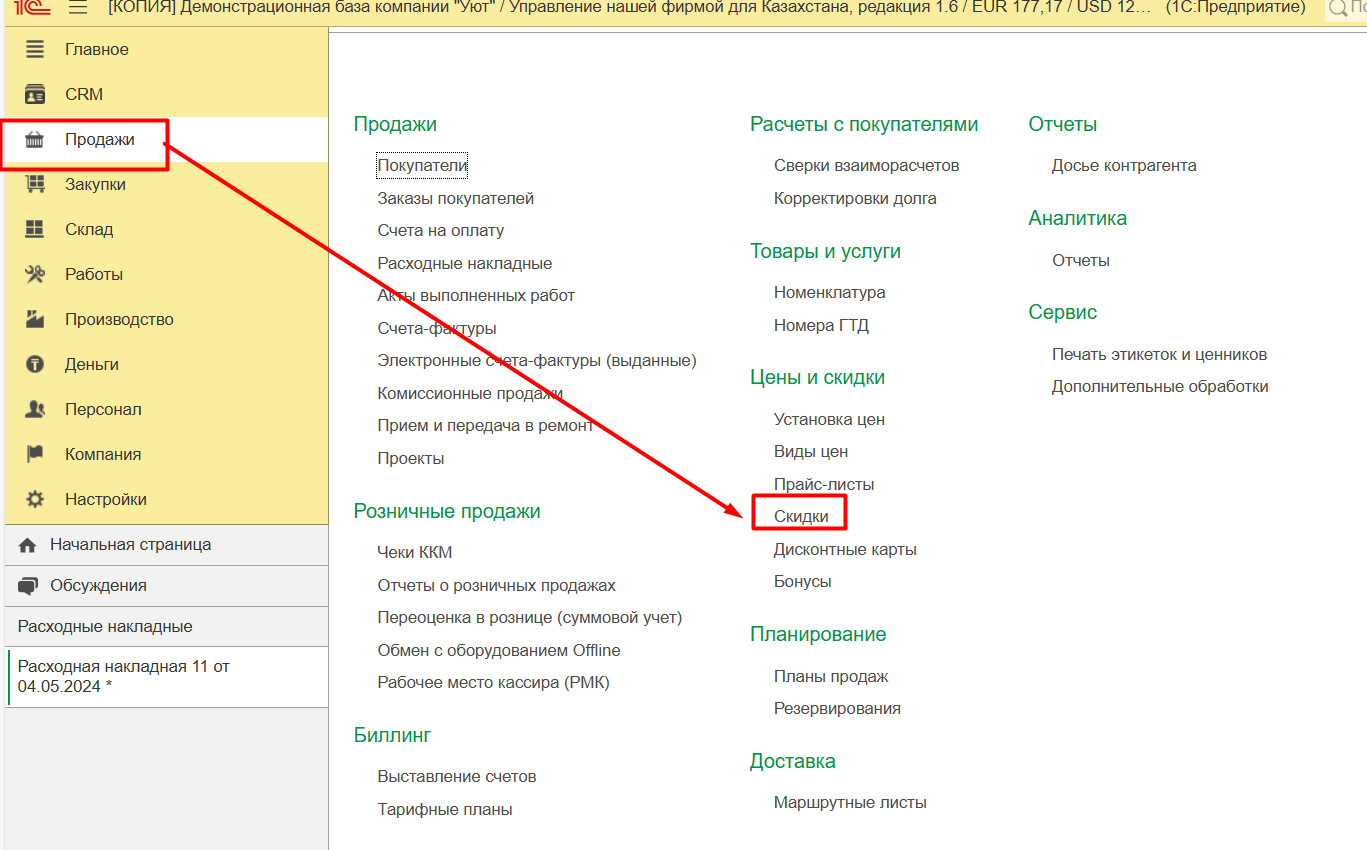Click the 1C logo icon
This screenshot has height=850, width=1367.
coord(32,8)
